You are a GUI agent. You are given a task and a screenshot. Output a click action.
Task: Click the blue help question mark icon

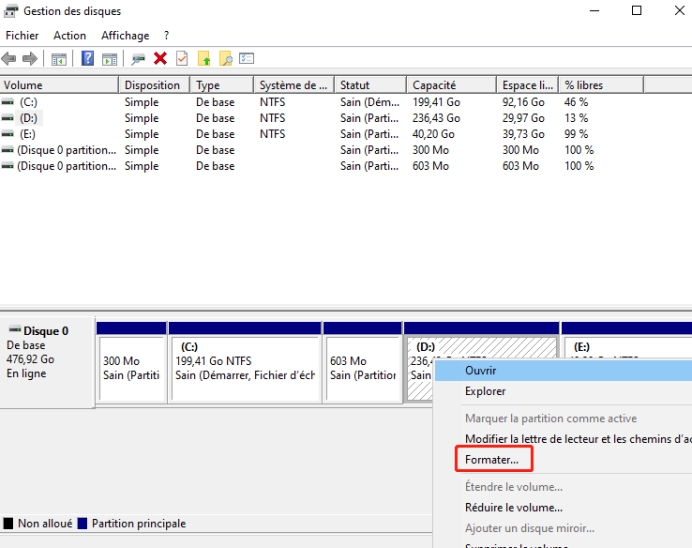pyautogui.click(x=88, y=59)
